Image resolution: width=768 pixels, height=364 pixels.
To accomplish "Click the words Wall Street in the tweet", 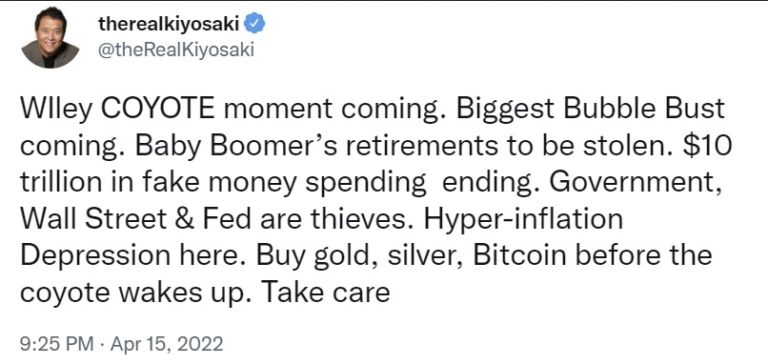I will (x=94, y=219).
